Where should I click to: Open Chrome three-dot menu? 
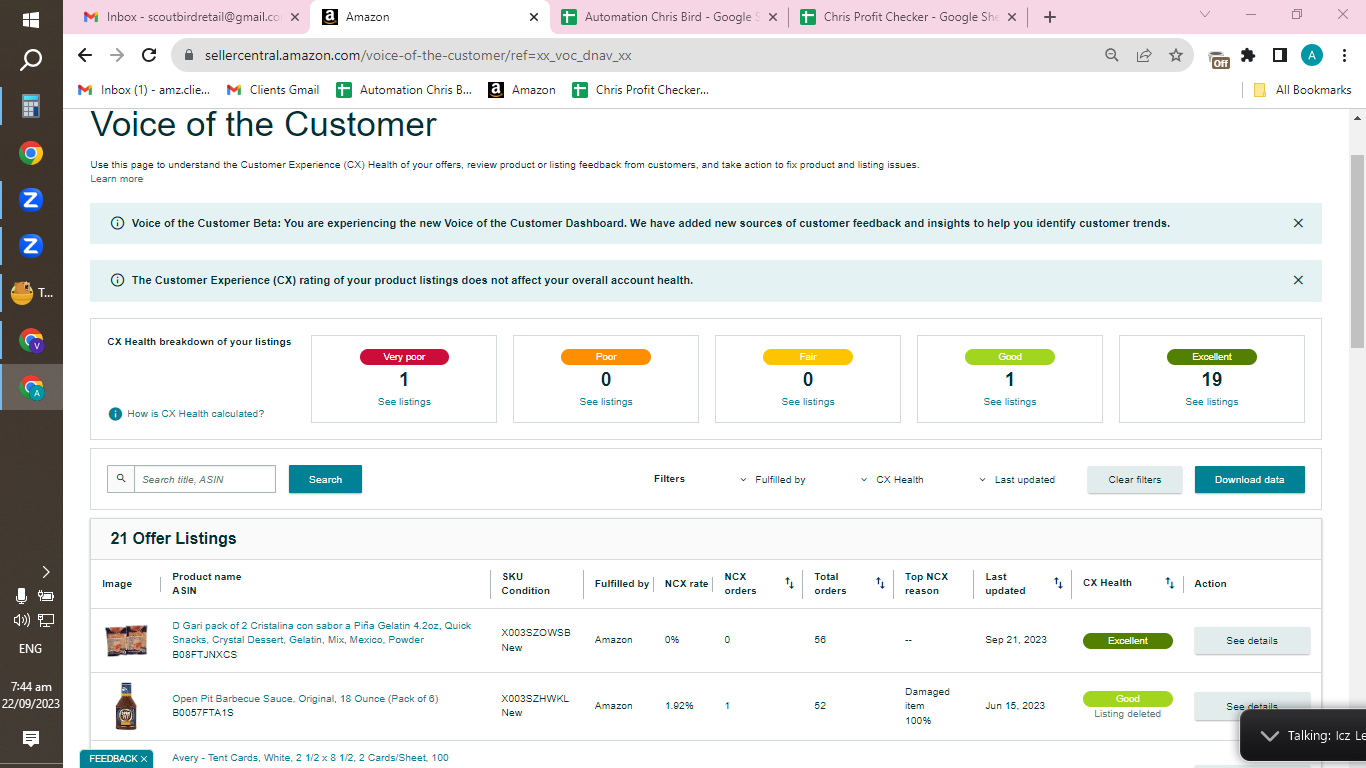(x=1346, y=55)
